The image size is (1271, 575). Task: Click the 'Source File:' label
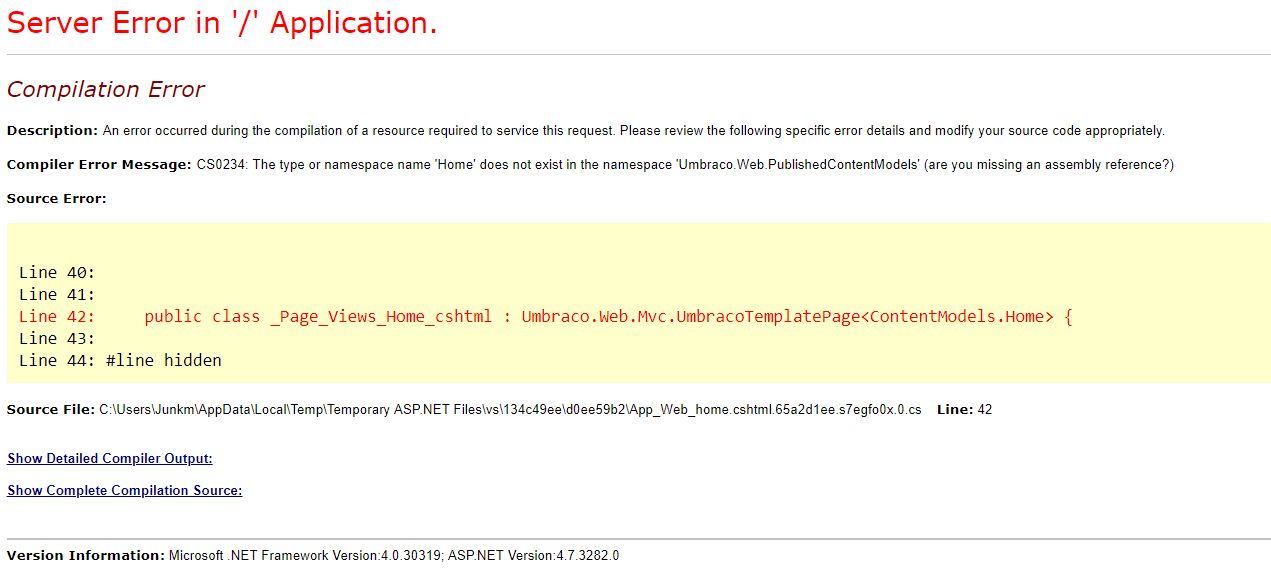click(51, 410)
